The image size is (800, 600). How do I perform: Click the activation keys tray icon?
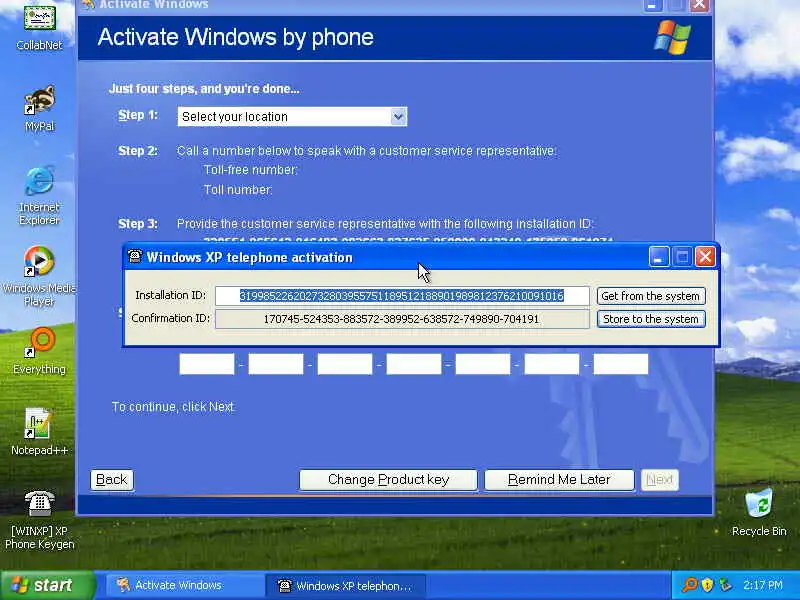click(724, 585)
